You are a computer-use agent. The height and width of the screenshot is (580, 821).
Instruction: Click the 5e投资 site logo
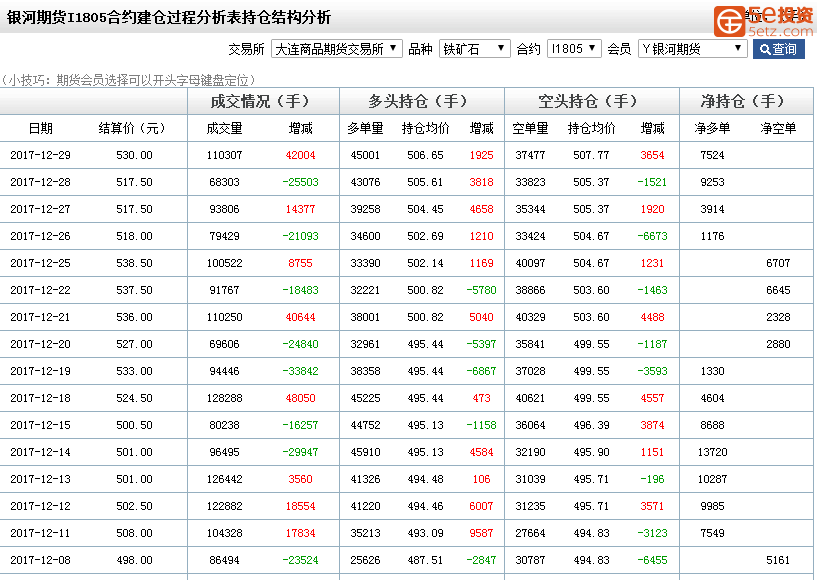pyautogui.click(x=764, y=21)
